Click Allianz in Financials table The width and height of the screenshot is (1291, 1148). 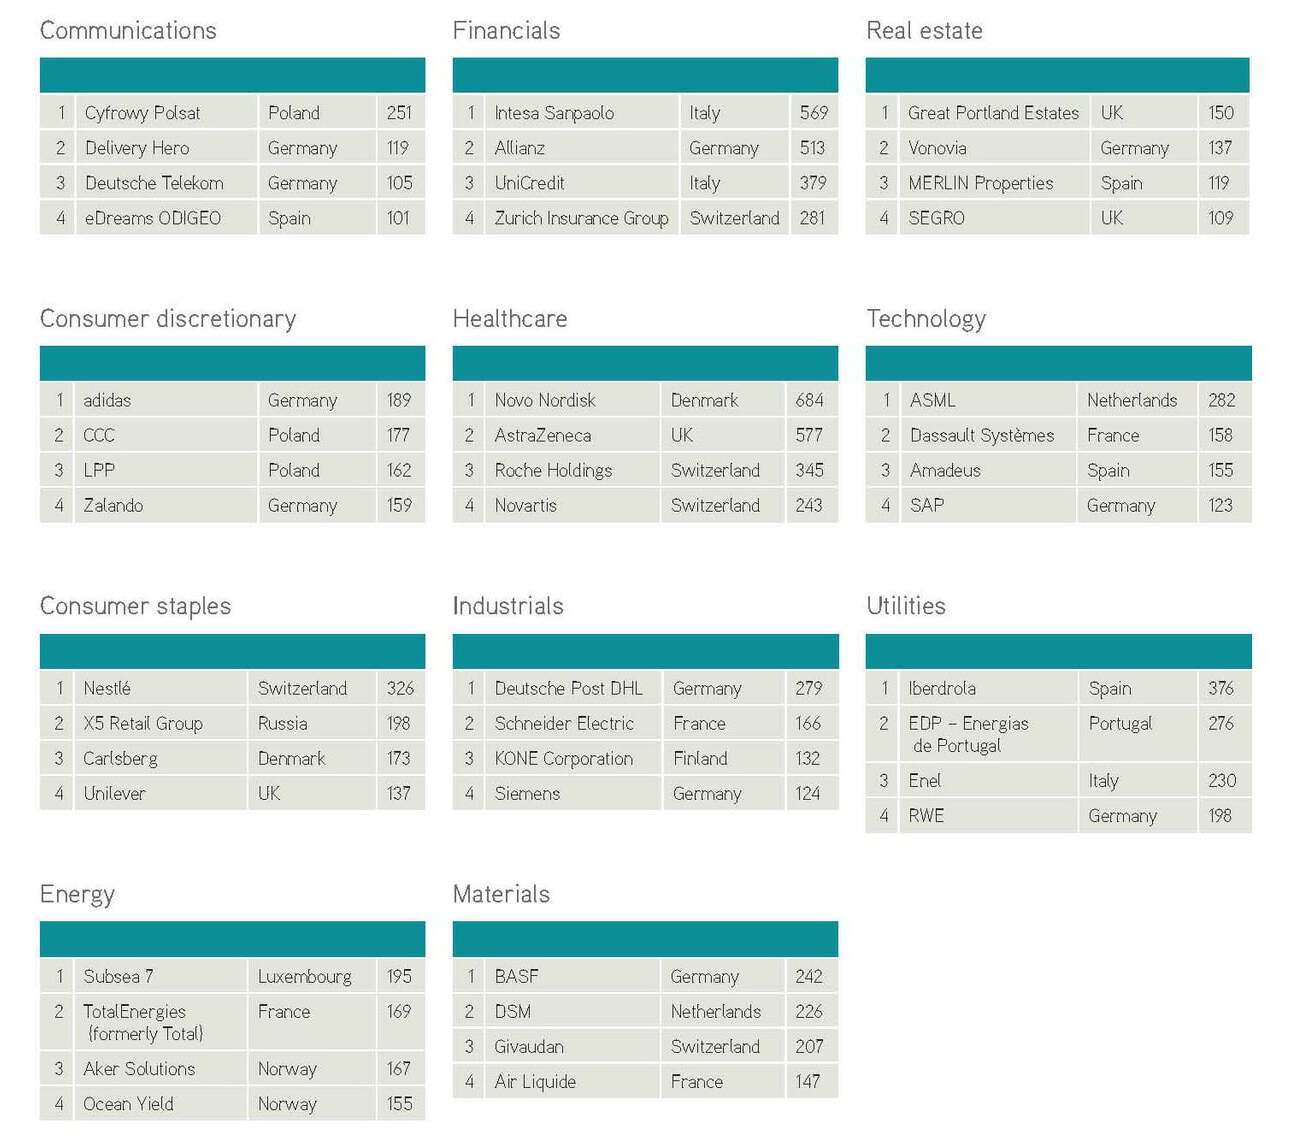[520, 148]
